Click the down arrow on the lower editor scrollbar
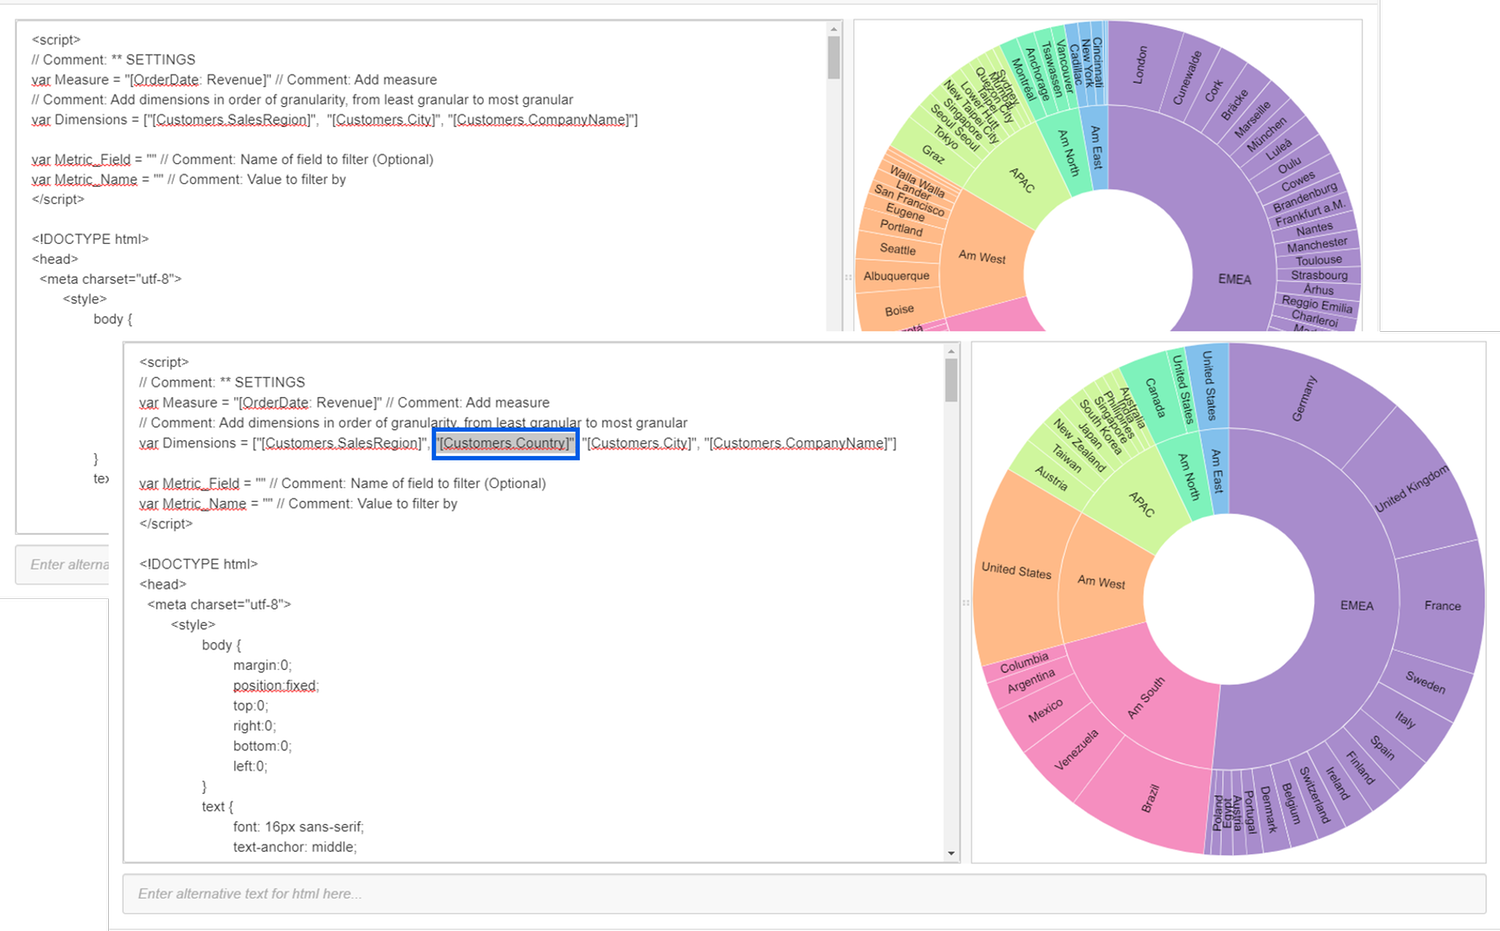 click(950, 851)
